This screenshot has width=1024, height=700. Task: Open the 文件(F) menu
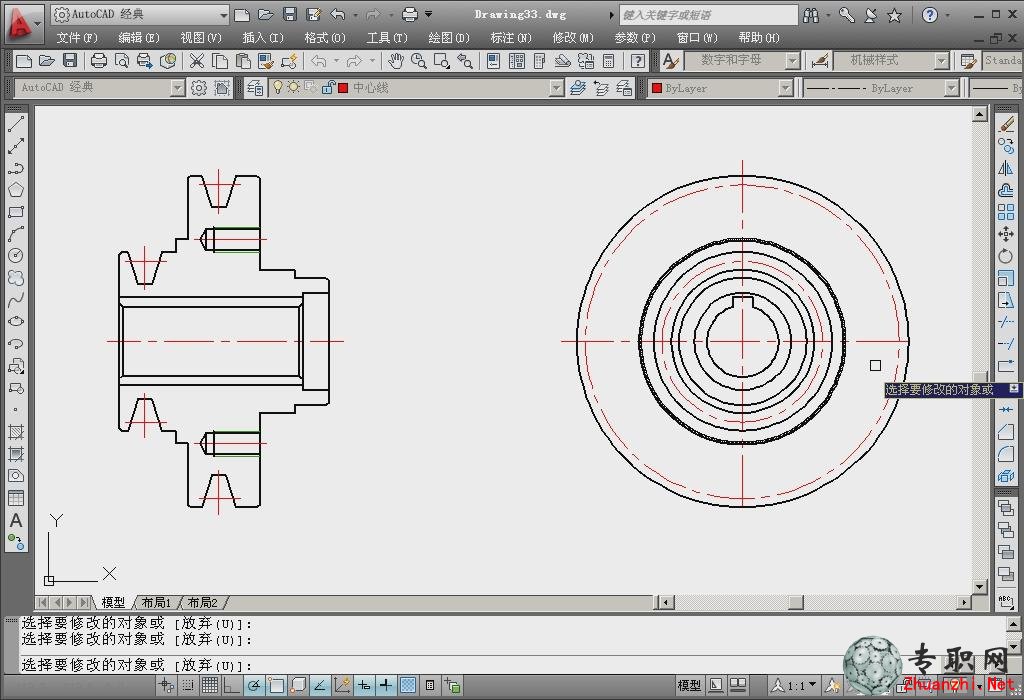click(77, 38)
